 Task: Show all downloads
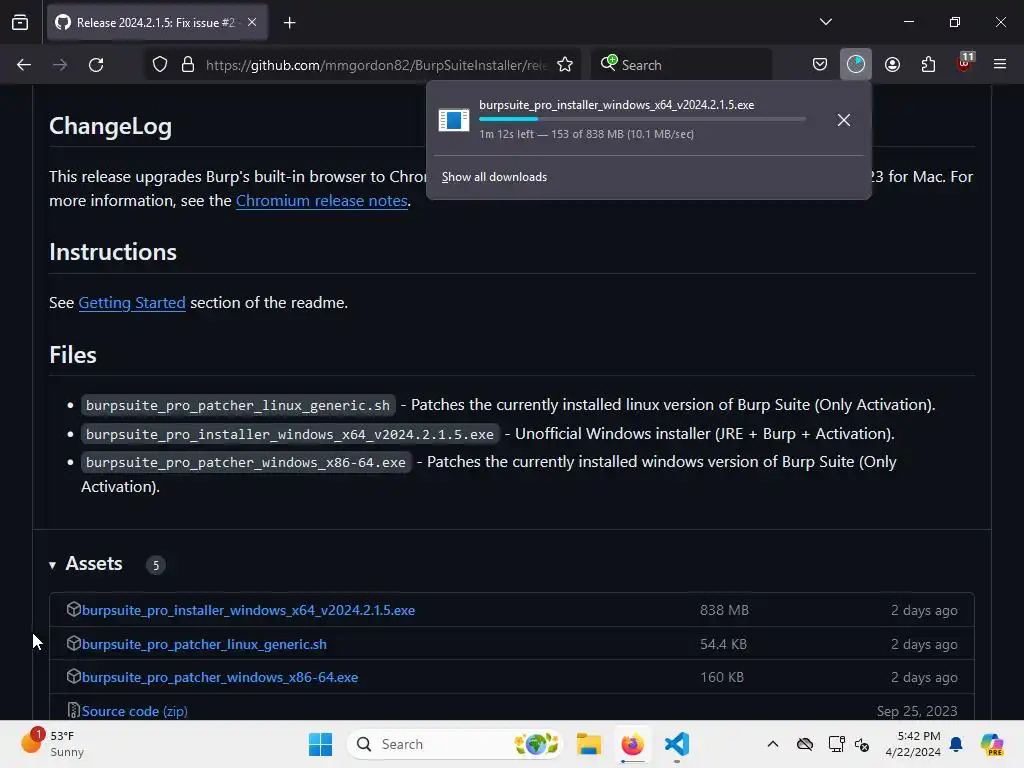494,177
